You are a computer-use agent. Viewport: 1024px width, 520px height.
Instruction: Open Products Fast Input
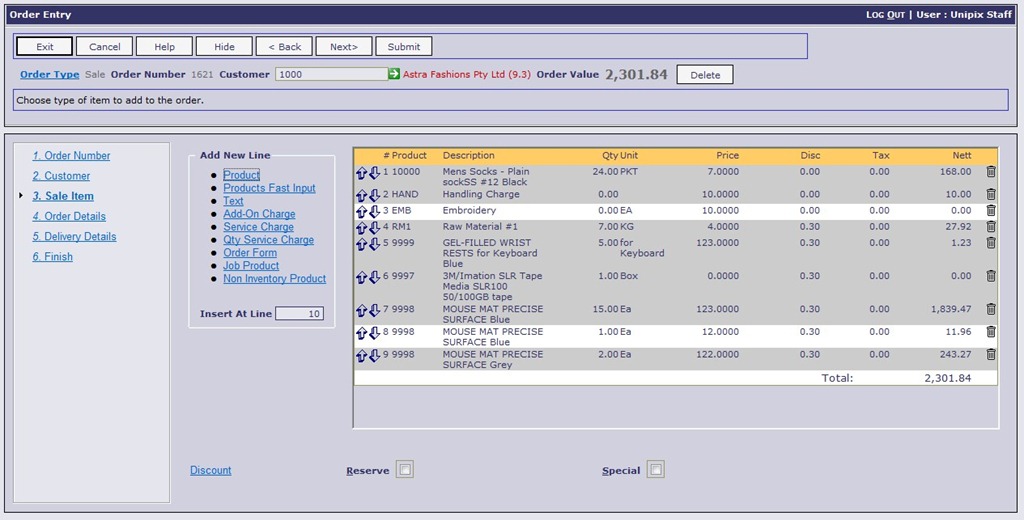[269, 188]
